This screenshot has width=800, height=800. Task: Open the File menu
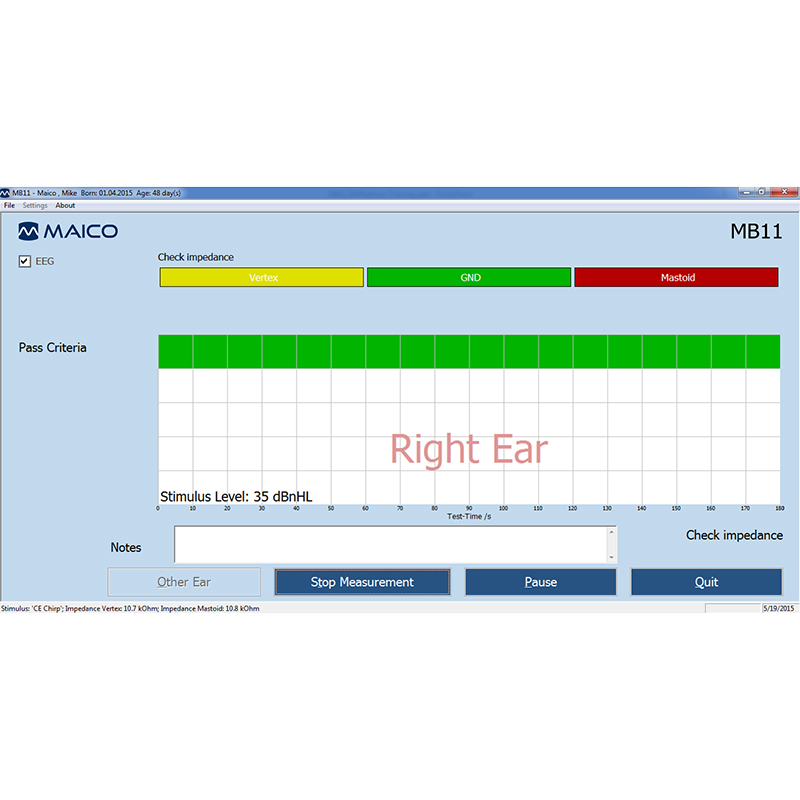[x=9, y=205]
